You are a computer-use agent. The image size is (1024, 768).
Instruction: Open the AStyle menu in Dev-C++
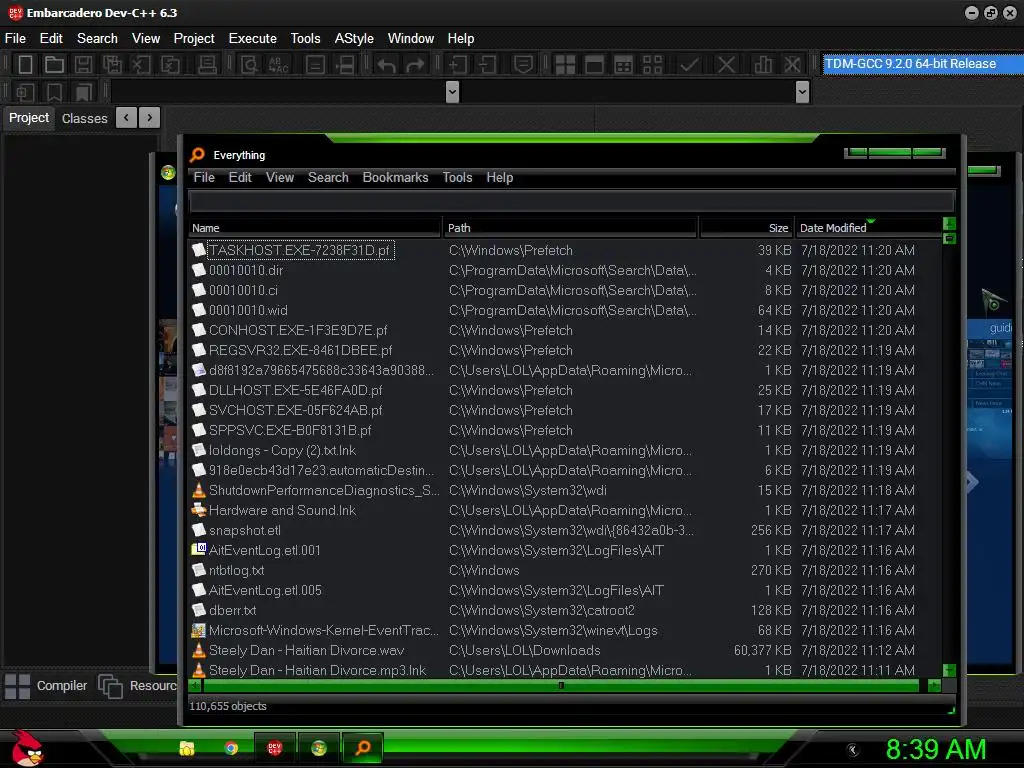pyautogui.click(x=354, y=39)
